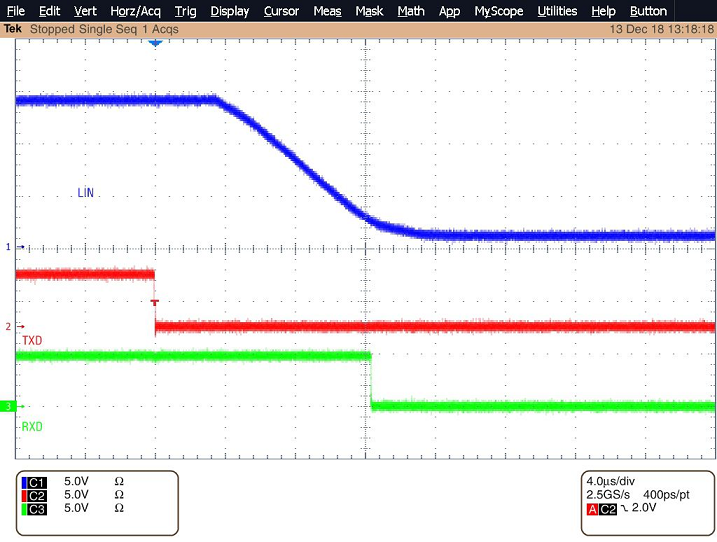Viewport: 717px width, 542px height.
Task: Select channel 1 ground reference marker
Action: tap(15, 247)
